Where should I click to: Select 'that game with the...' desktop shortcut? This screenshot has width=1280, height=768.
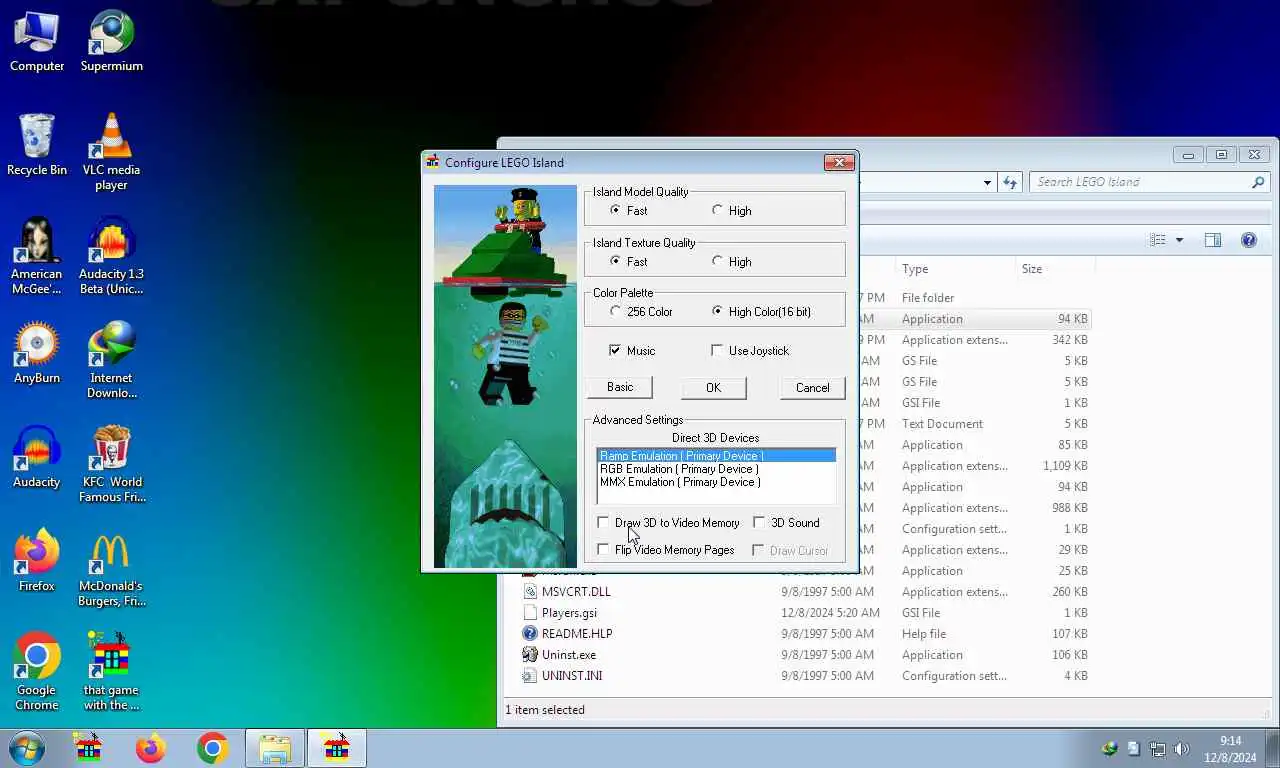pos(111,673)
